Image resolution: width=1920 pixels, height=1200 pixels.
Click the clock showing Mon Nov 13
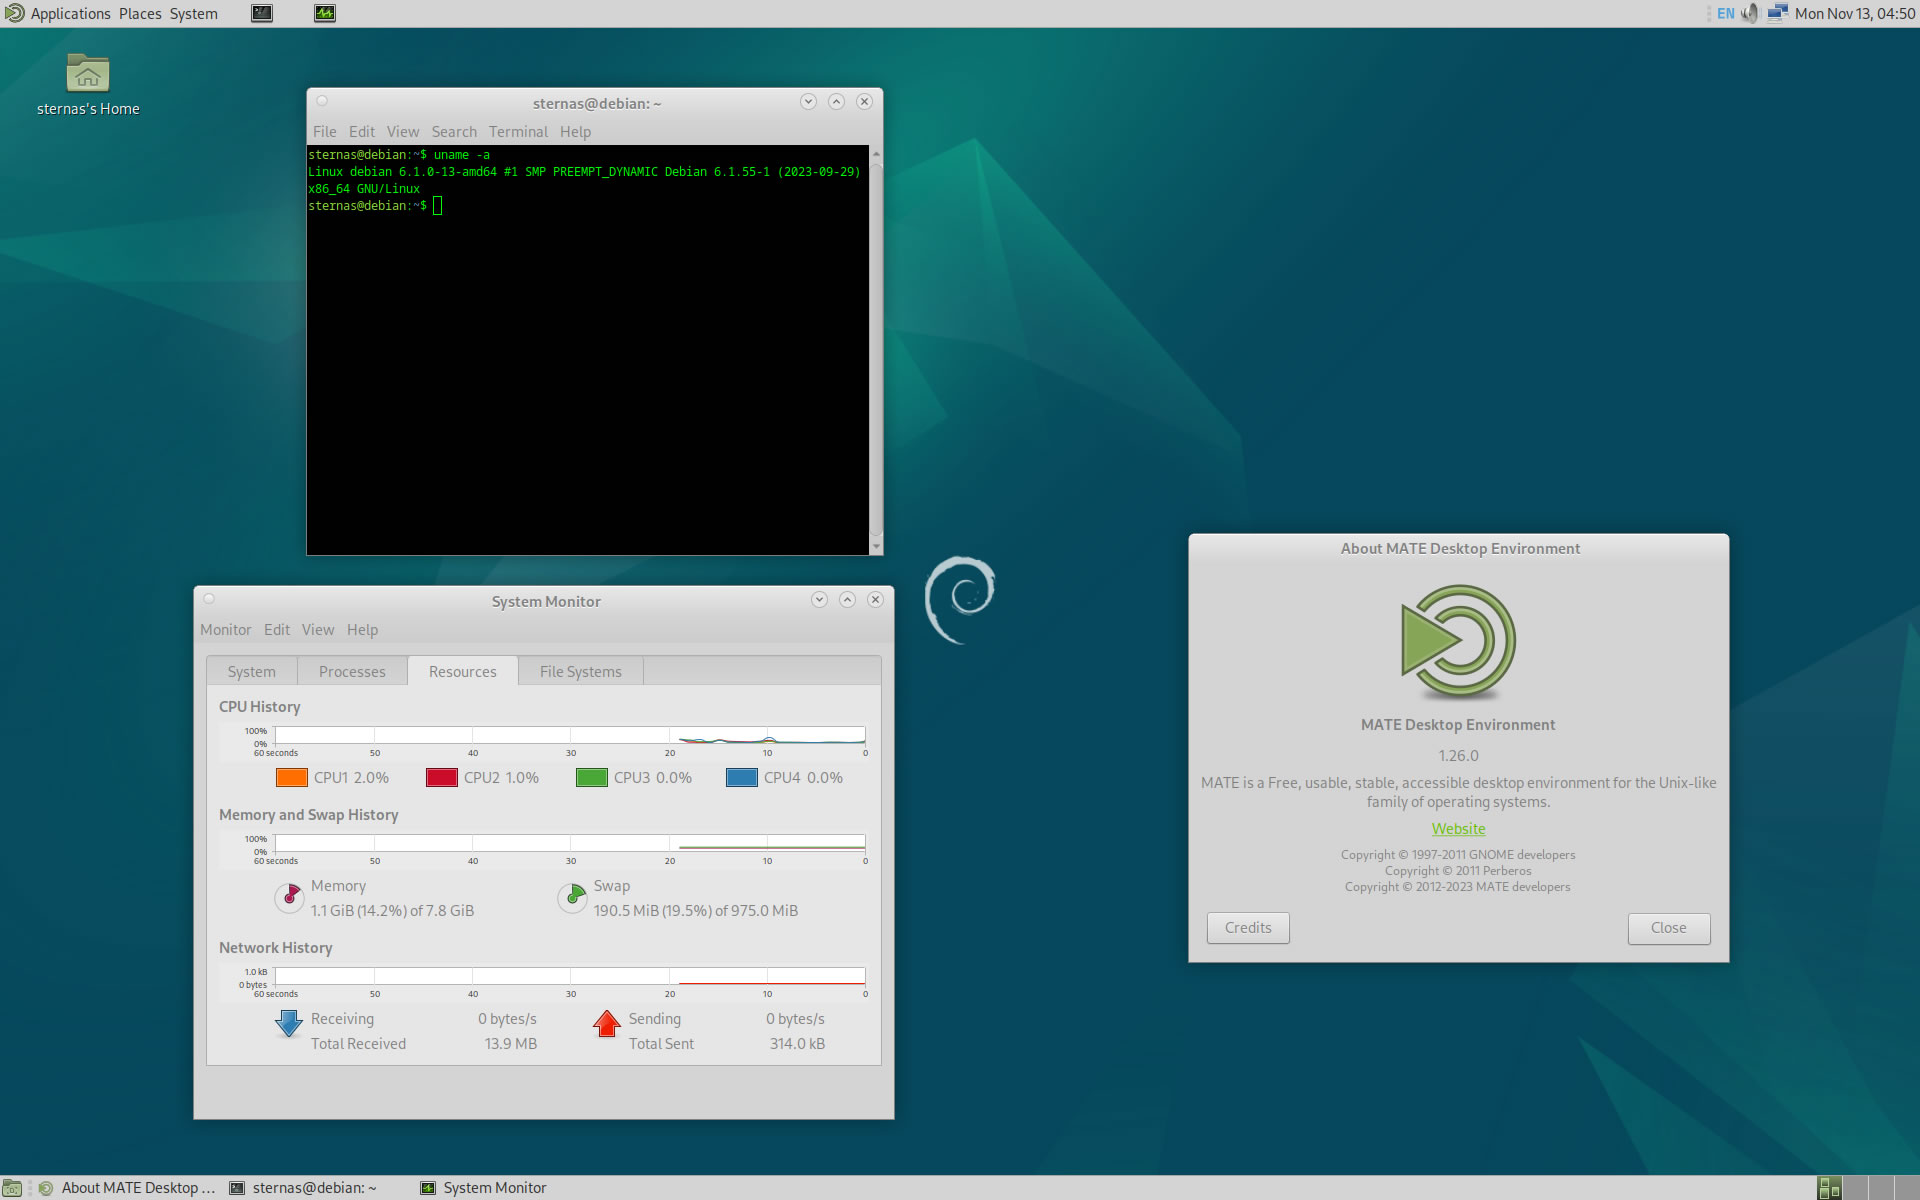[1855, 14]
